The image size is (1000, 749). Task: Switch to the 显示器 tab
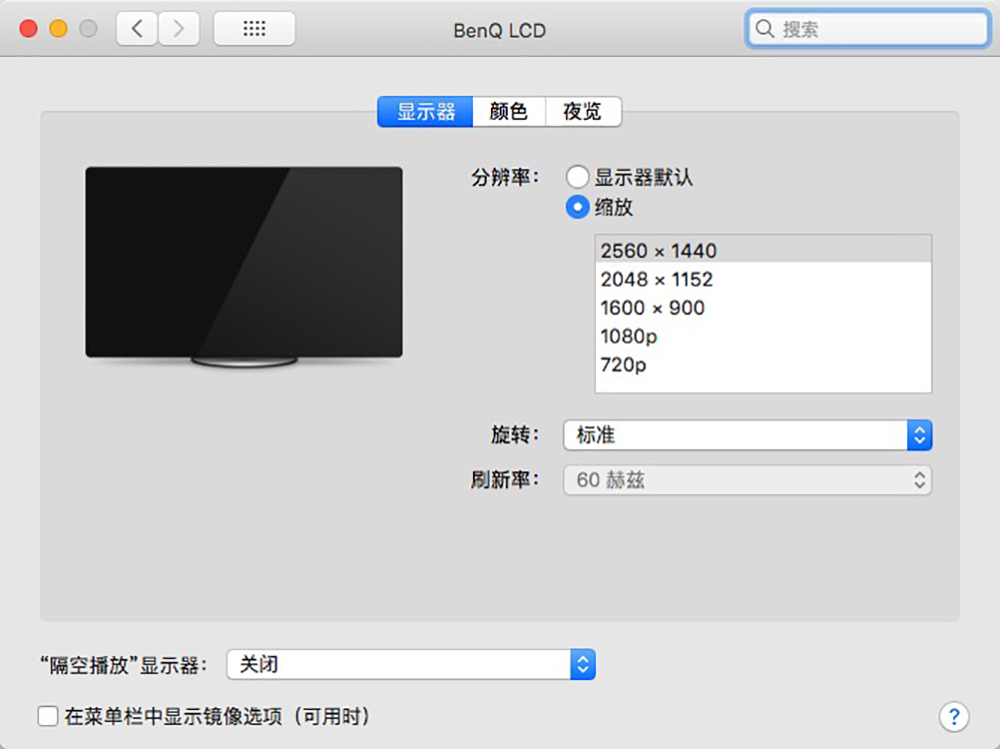tap(425, 112)
